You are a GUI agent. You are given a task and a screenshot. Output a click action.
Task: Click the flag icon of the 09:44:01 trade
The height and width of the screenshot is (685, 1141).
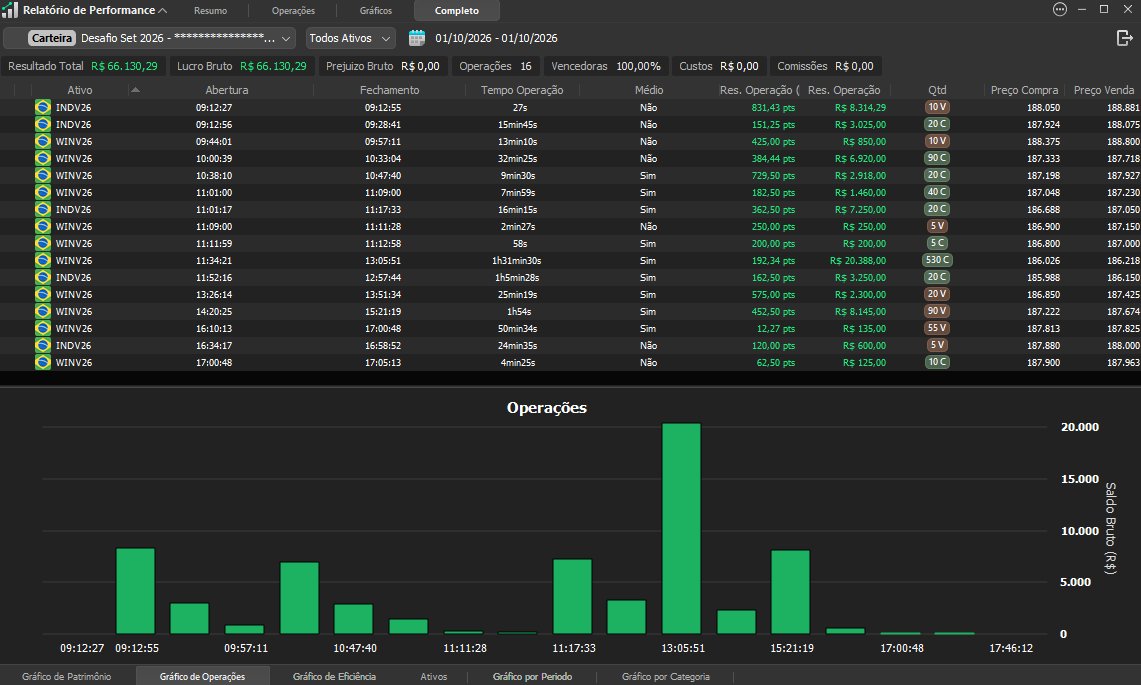tap(43, 141)
